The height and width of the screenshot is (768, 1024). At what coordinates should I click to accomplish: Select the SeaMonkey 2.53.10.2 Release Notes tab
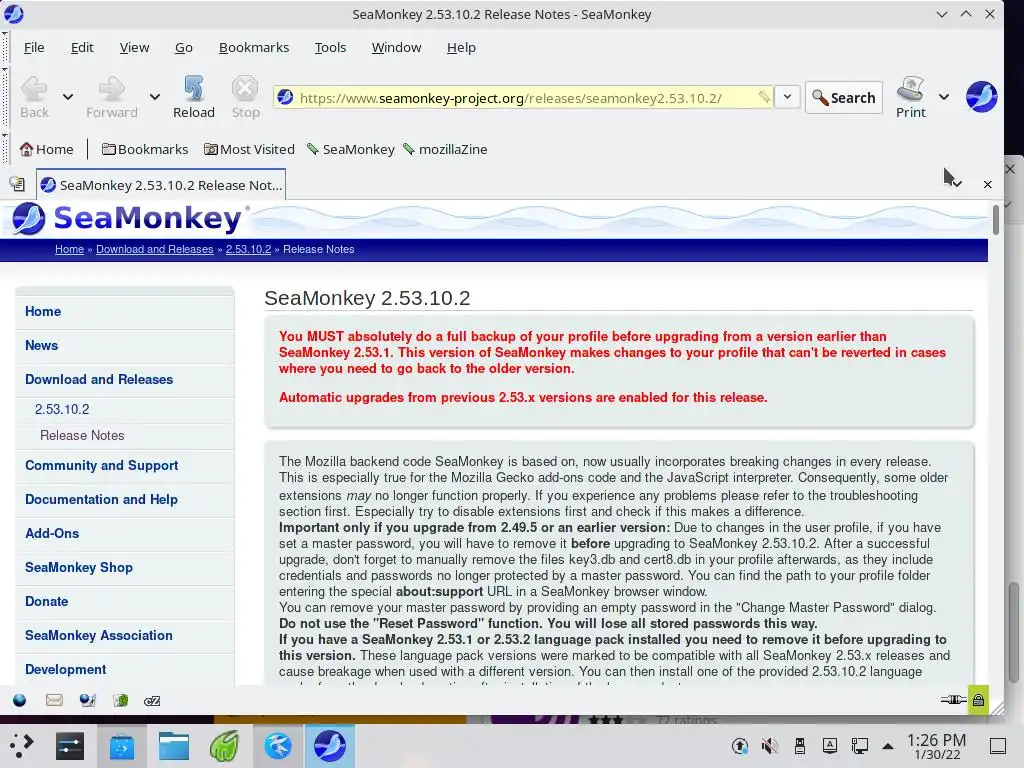coord(161,185)
